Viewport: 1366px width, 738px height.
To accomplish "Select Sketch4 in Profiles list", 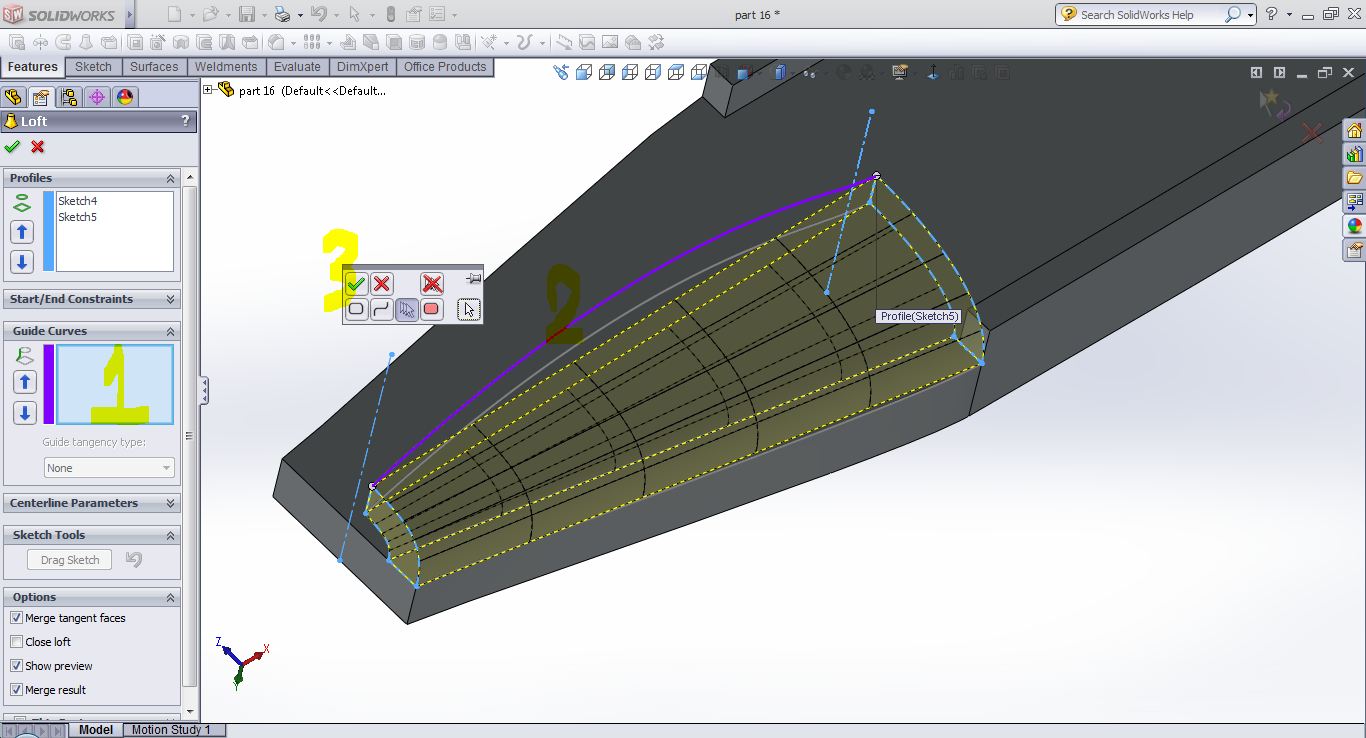I will tap(78, 201).
